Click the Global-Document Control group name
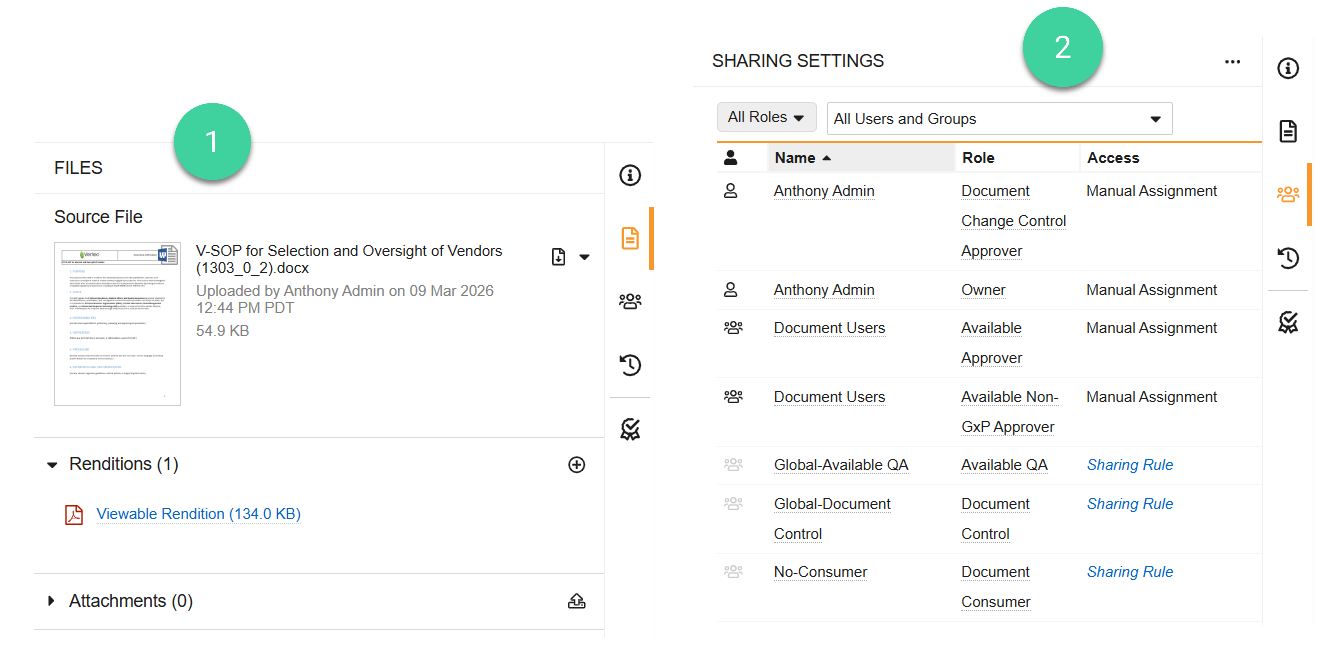1340x649 pixels. click(831, 504)
